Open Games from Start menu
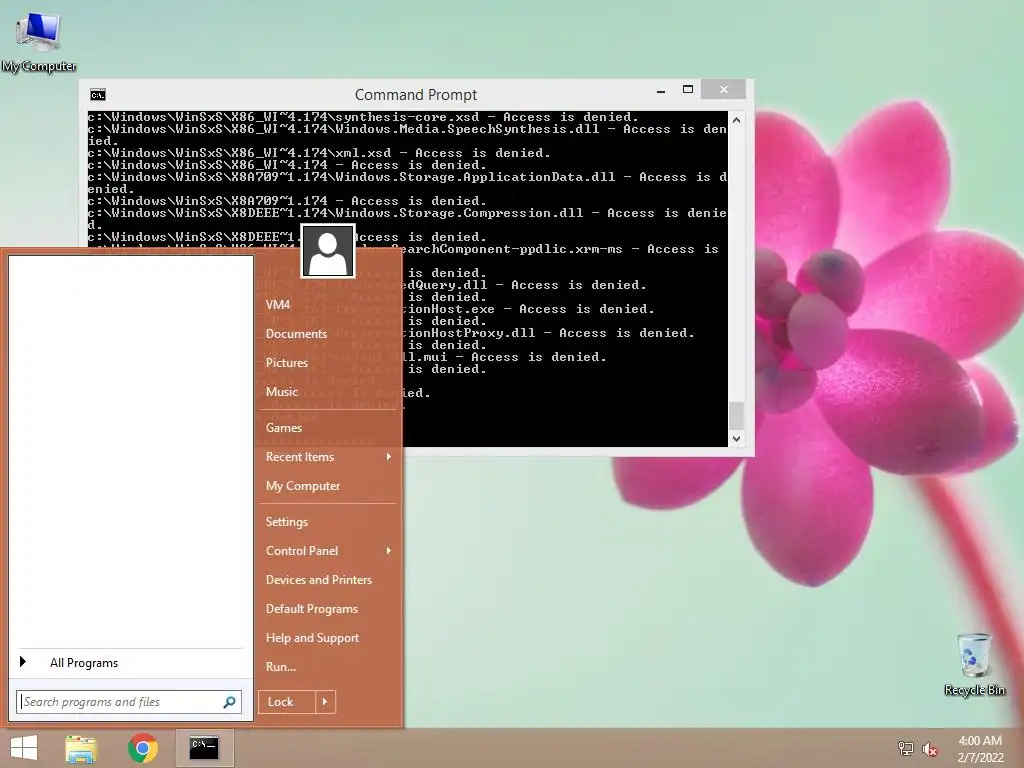The width and height of the screenshot is (1024, 768). tap(283, 428)
